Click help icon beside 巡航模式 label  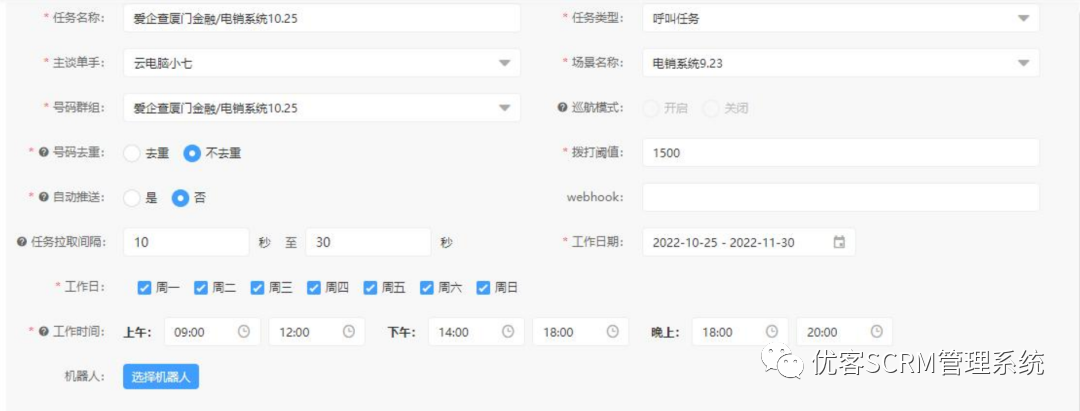pos(562,108)
